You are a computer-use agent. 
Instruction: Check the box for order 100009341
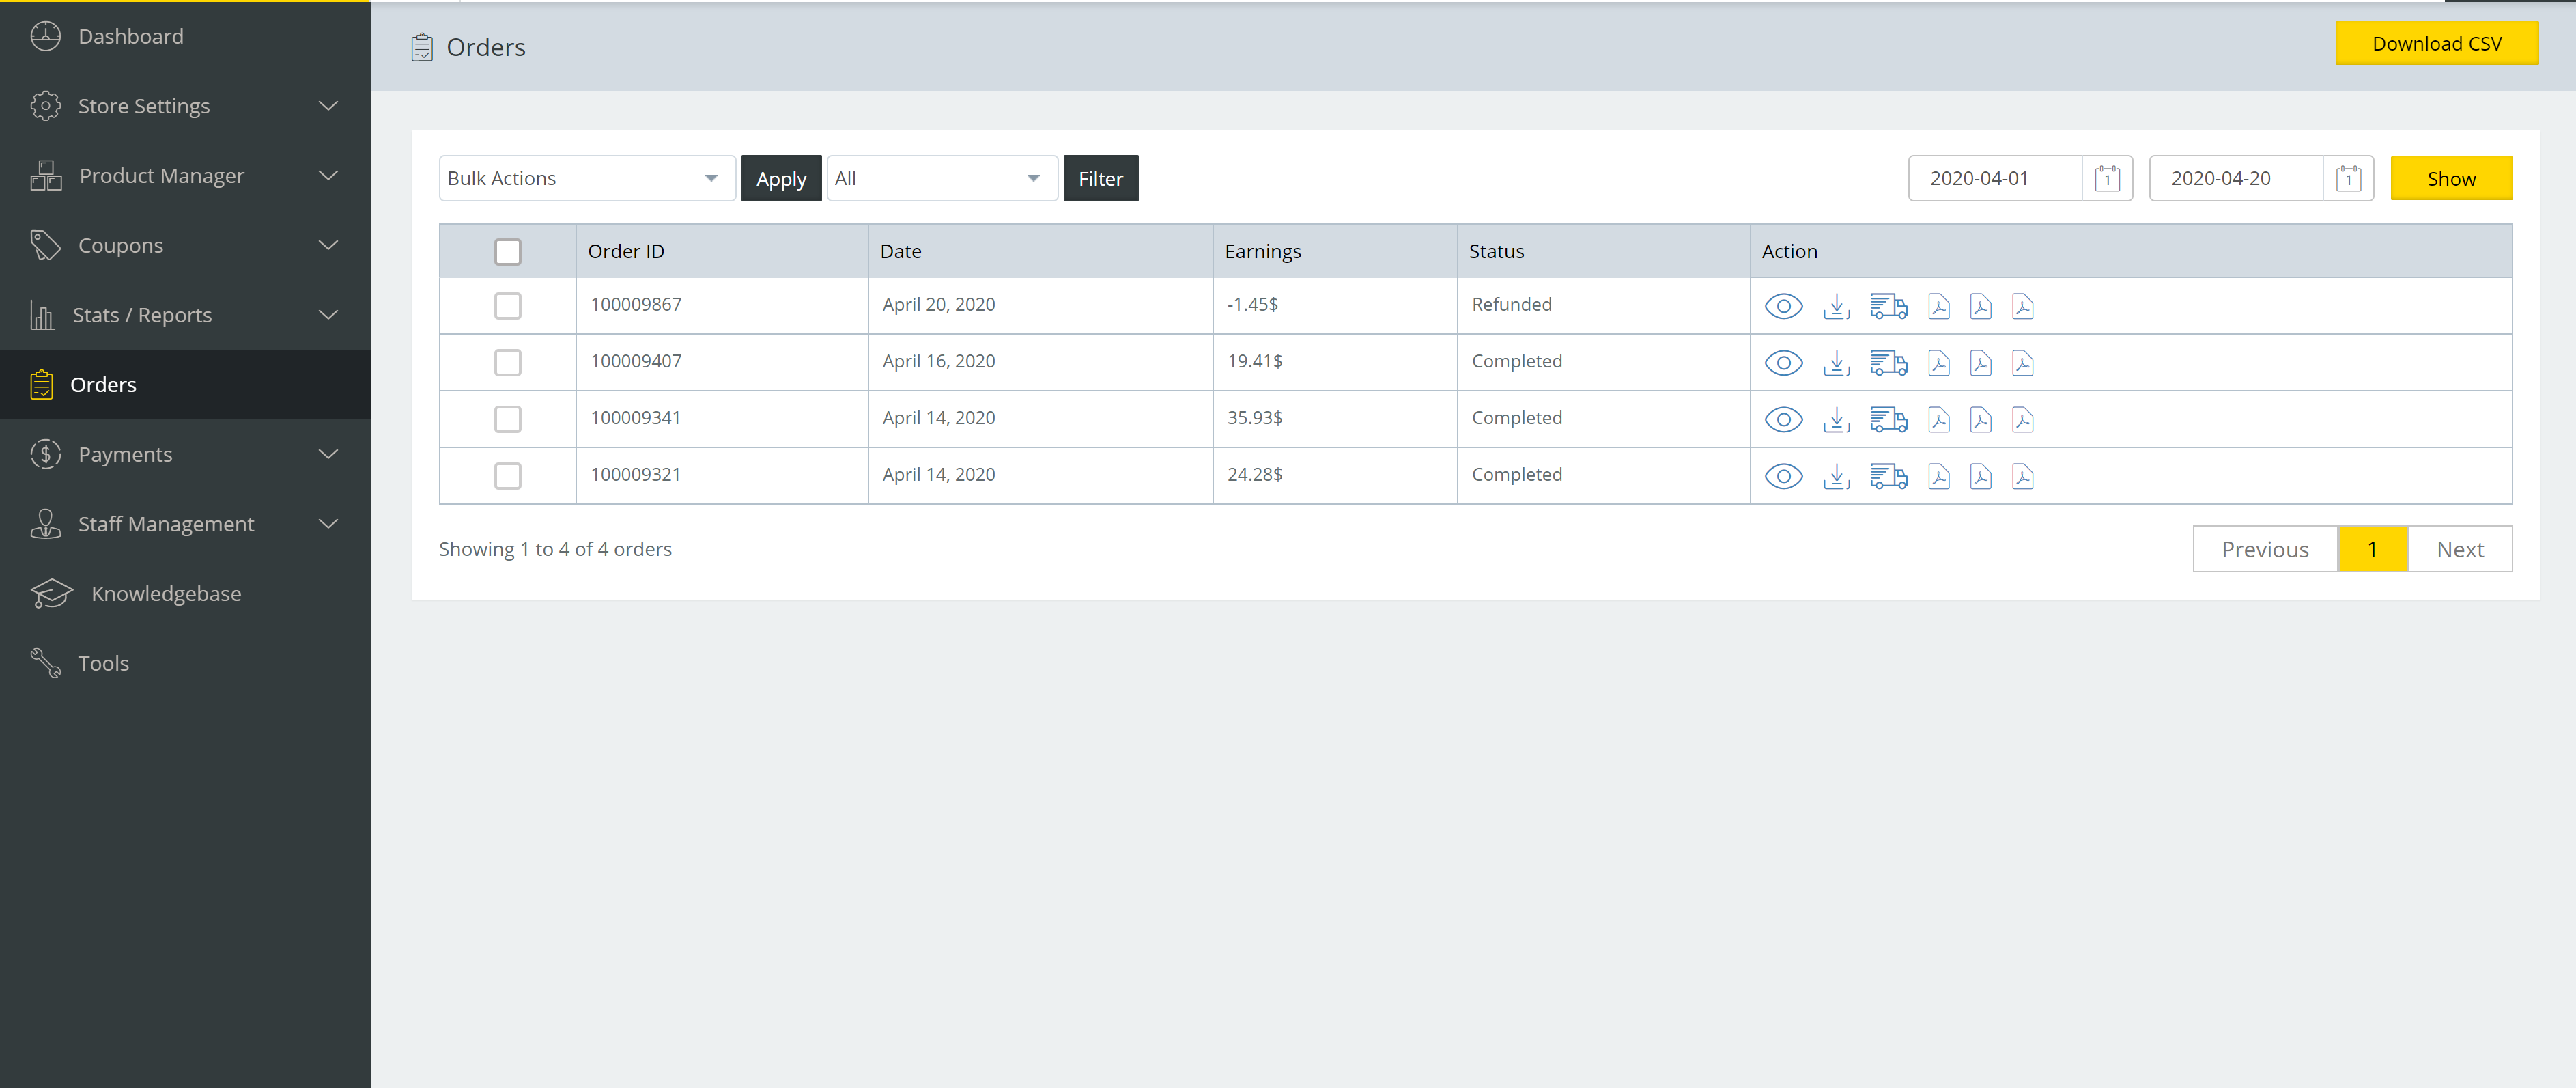pos(508,420)
